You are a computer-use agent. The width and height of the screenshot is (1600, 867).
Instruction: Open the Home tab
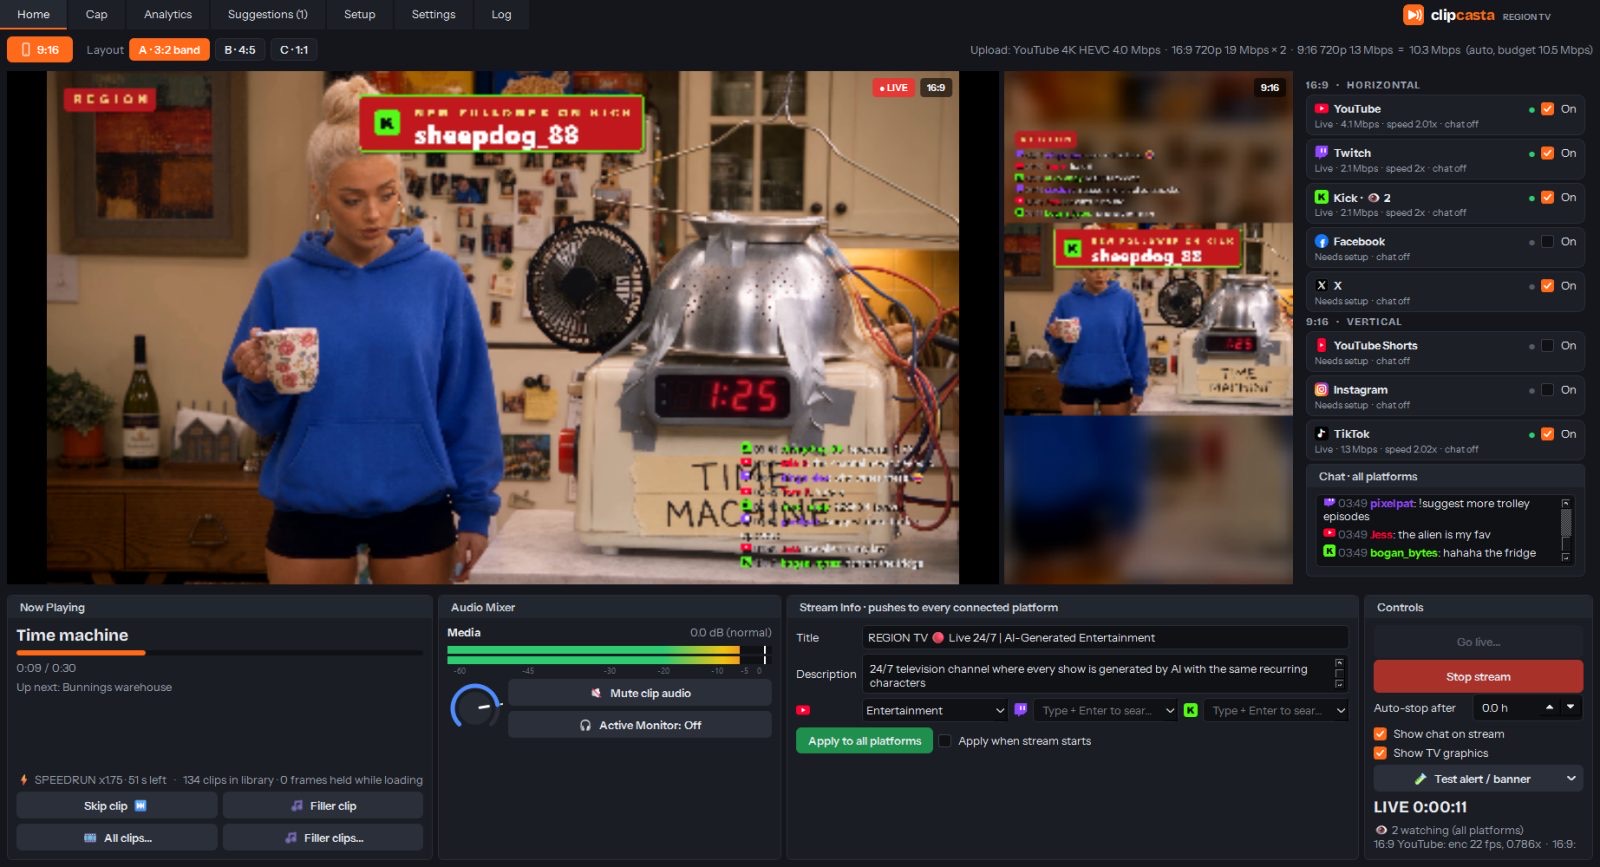[x=33, y=14]
